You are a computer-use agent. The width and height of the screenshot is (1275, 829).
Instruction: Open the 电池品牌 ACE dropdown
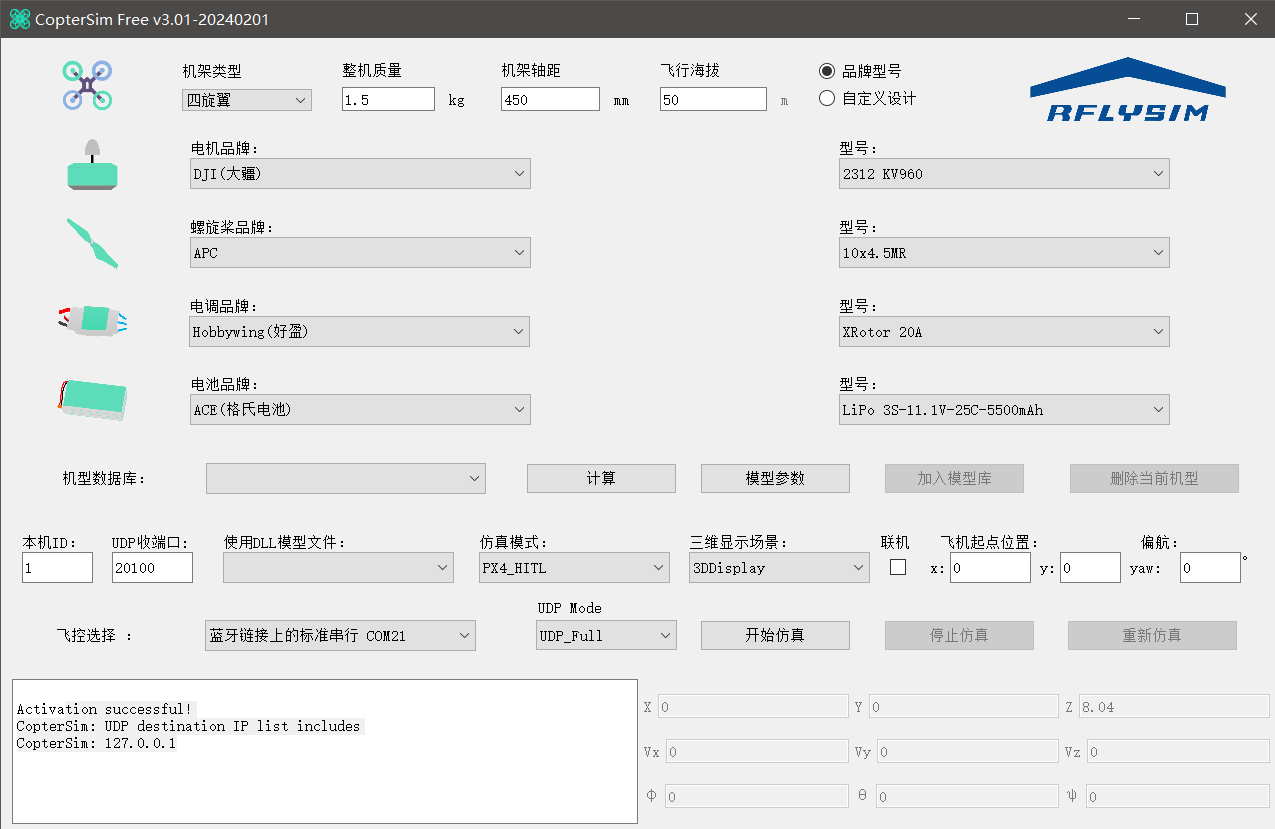click(360, 409)
